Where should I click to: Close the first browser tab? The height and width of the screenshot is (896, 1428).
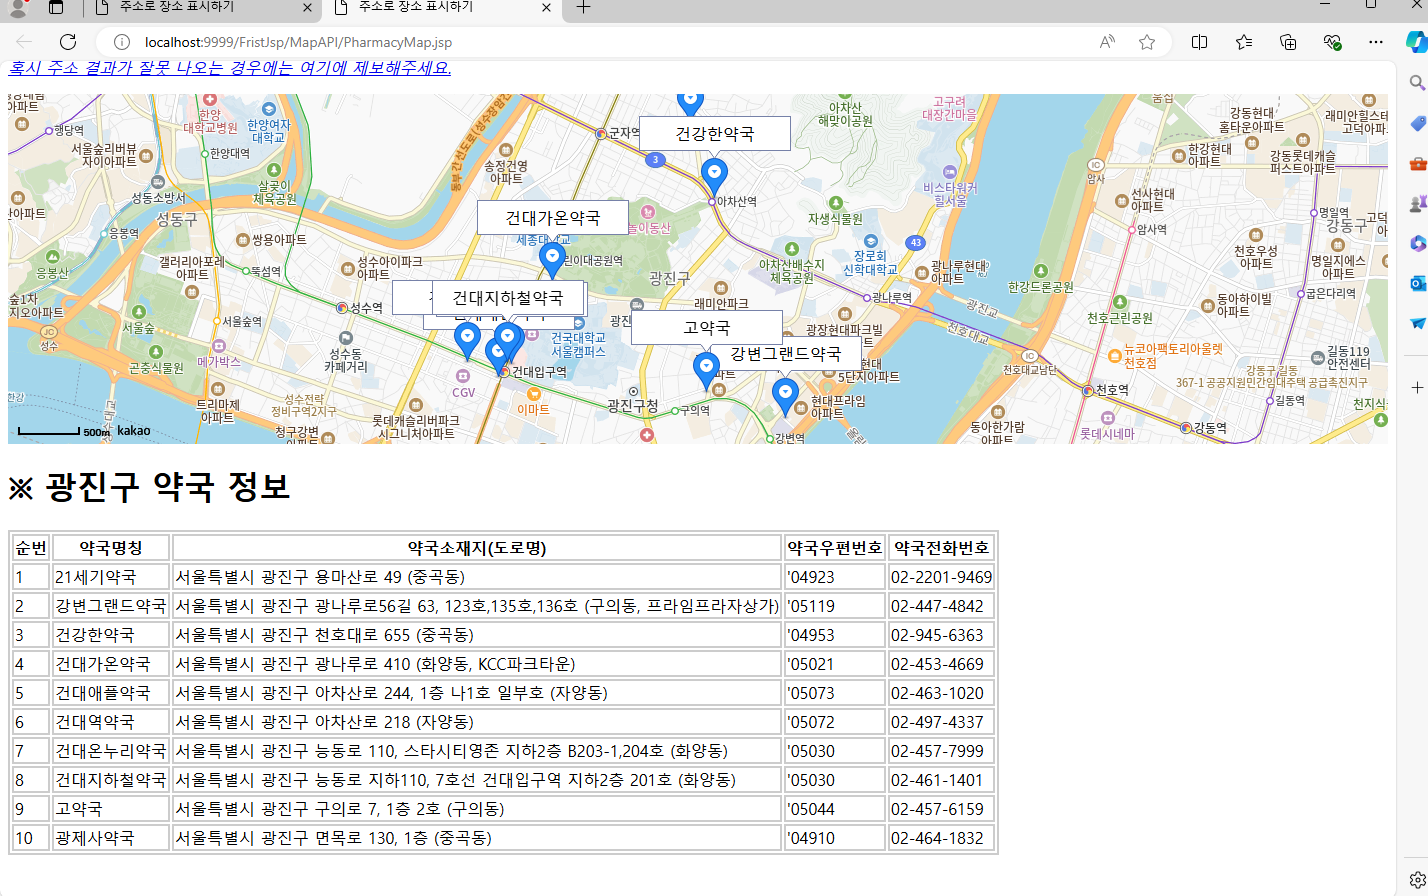(307, 7)
